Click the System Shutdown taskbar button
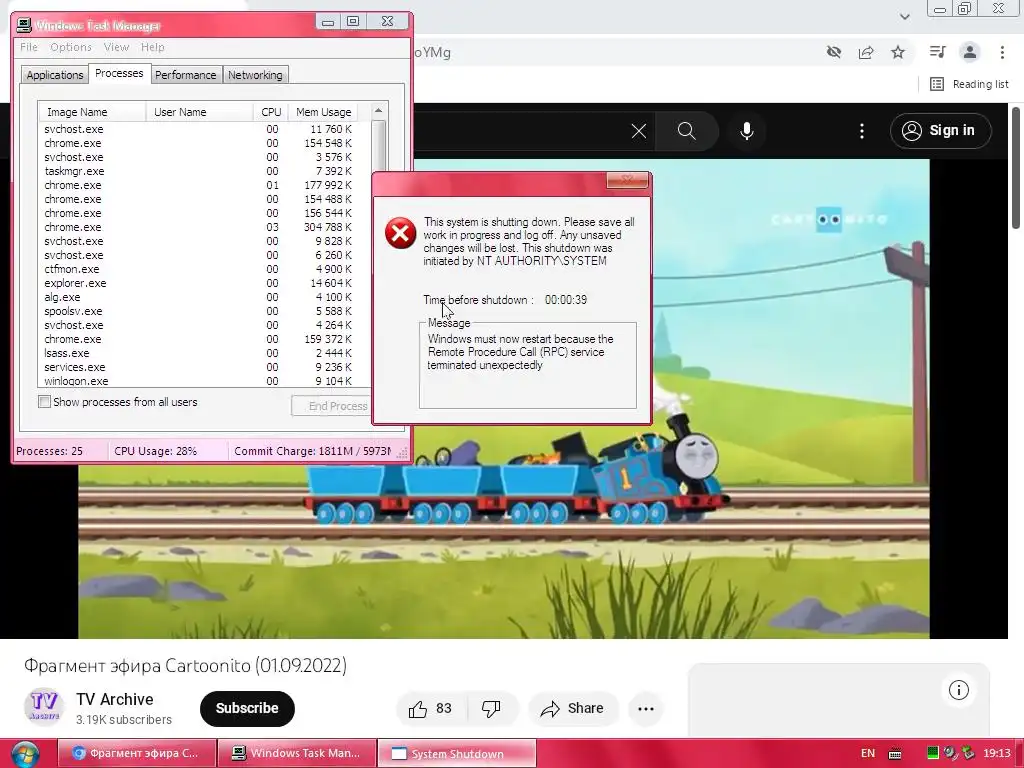The height and width of the screenshot is (768, 1024). (457, 754)
